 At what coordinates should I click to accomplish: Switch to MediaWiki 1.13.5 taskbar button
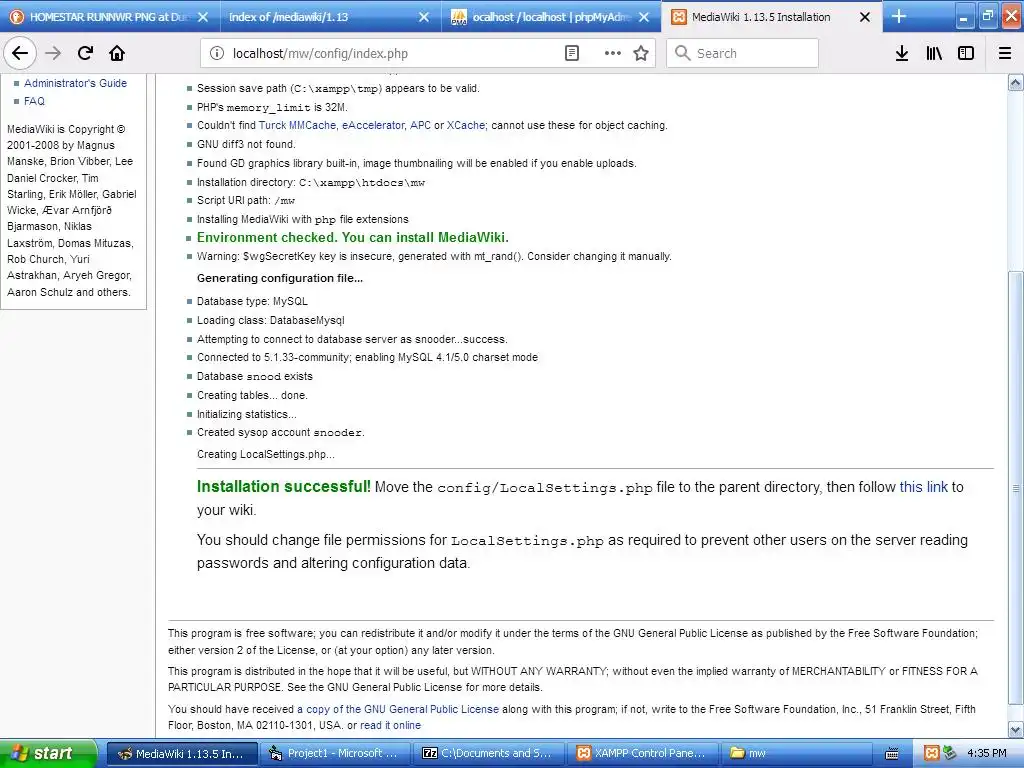tap(182, 754)
